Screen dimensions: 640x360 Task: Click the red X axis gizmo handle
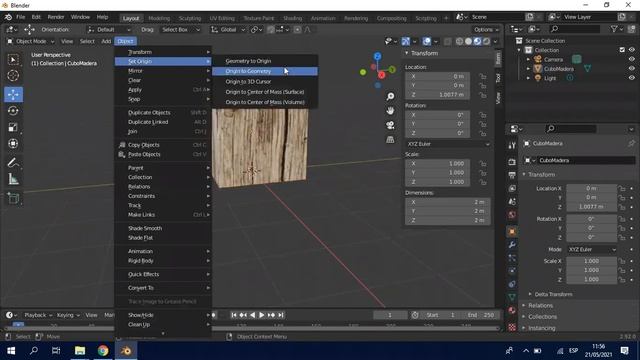point(381,75)
